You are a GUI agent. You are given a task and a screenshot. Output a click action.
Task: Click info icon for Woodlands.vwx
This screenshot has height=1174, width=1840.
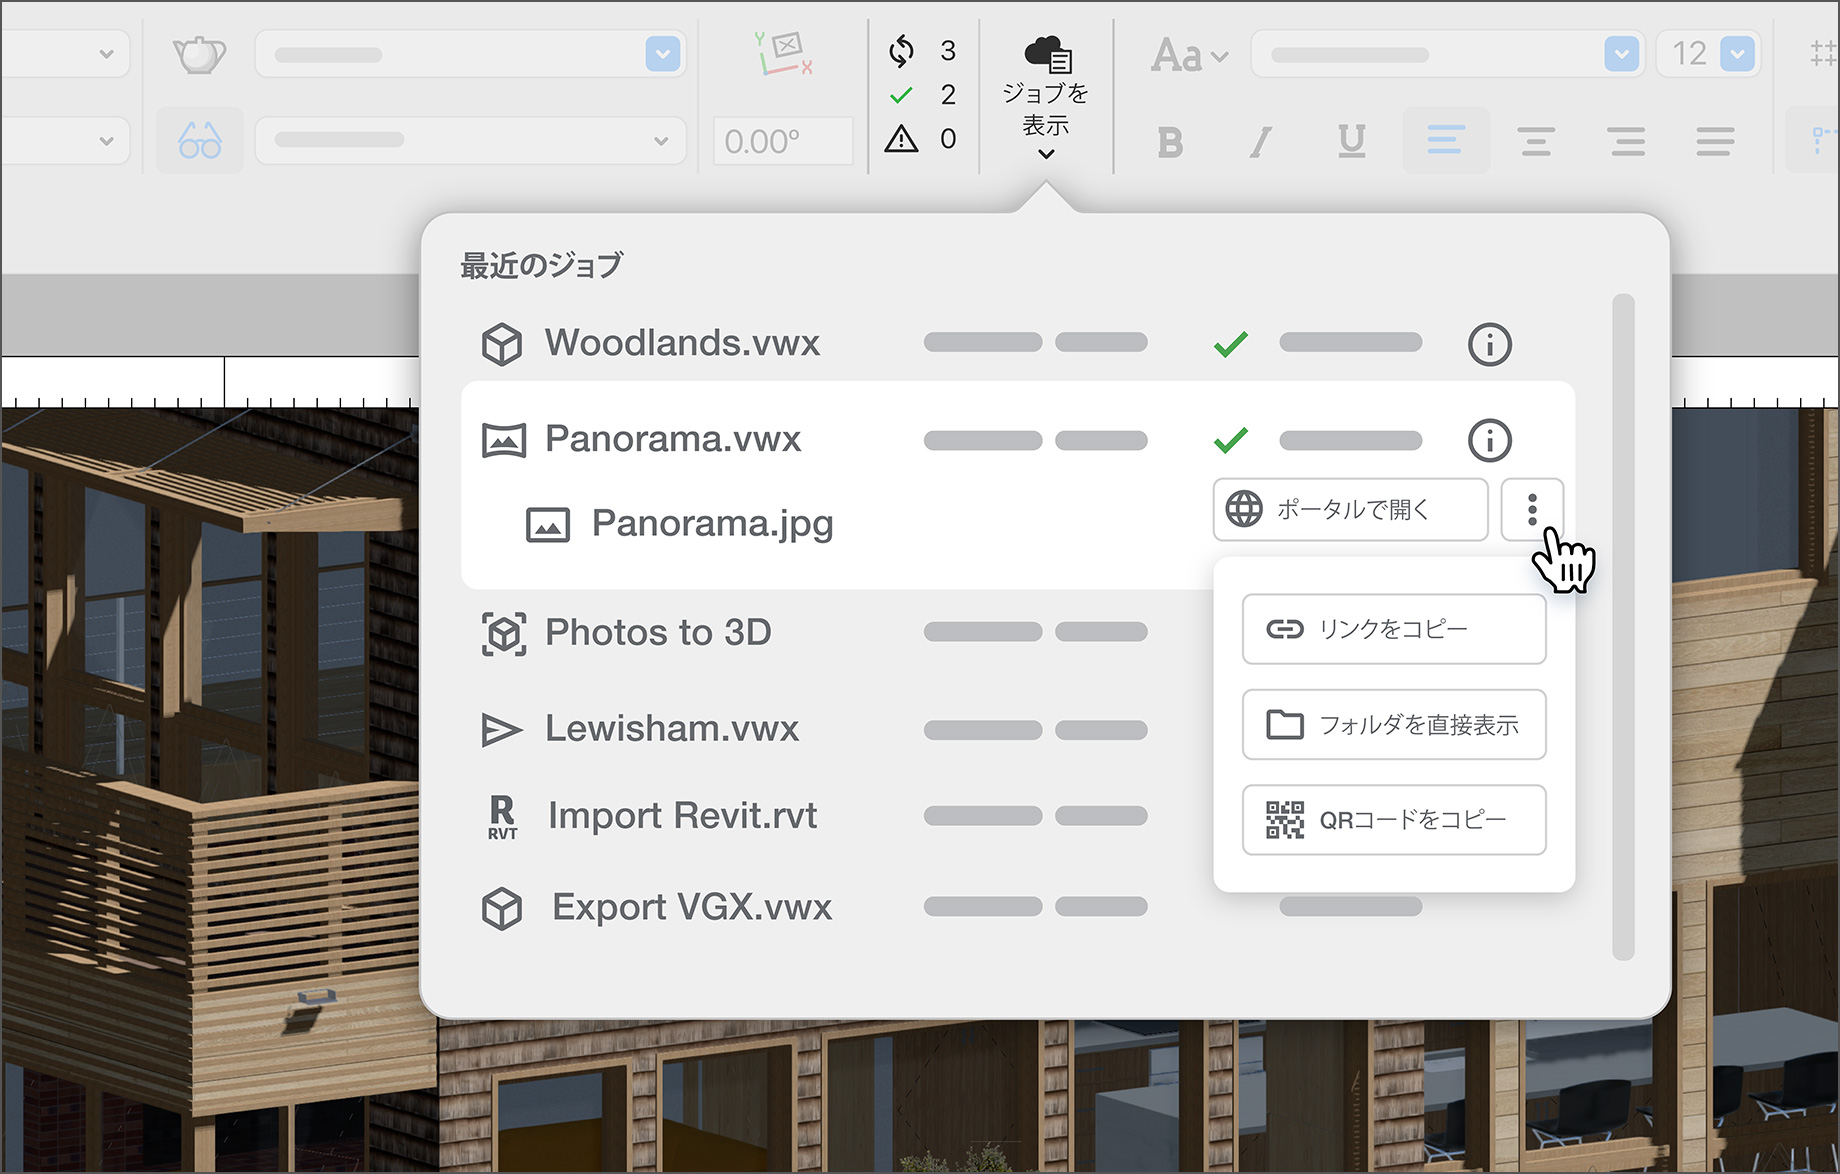click(1489, 345)
